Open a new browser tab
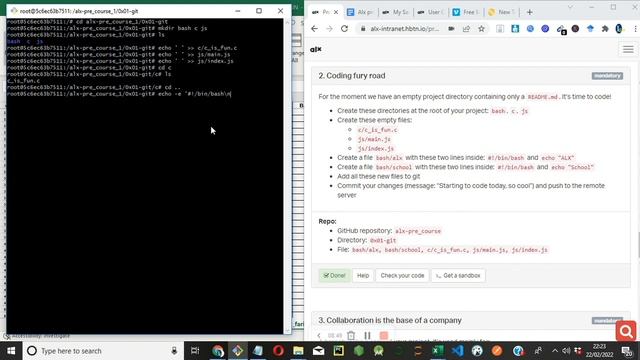 point(529,12)
